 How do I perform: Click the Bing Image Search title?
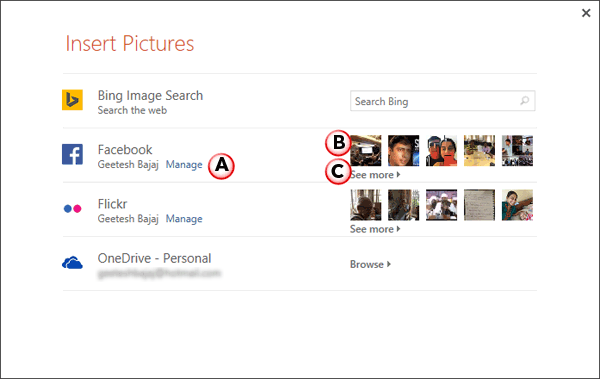click(150, 96)
